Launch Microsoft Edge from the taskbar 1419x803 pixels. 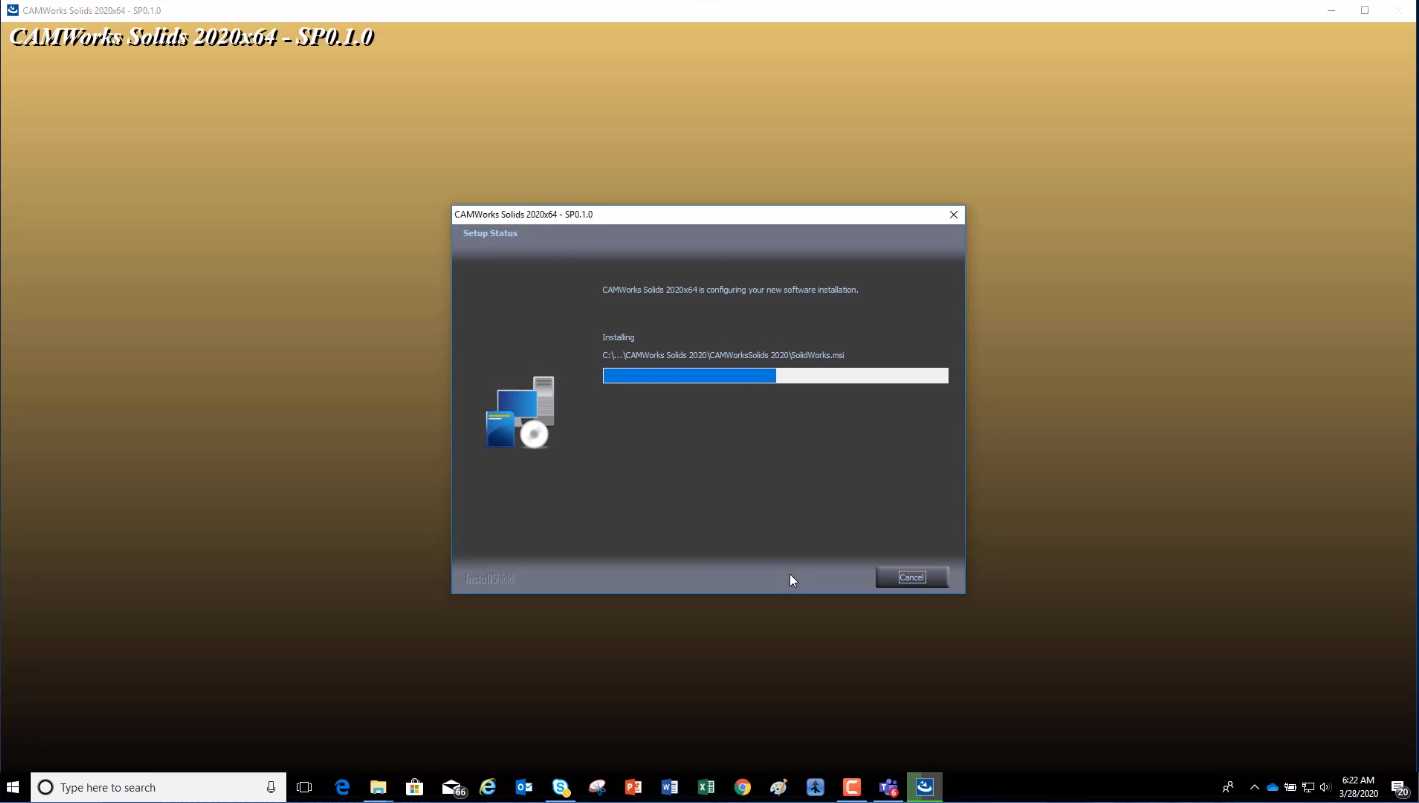pyautogui.click(x=342, y=787)
